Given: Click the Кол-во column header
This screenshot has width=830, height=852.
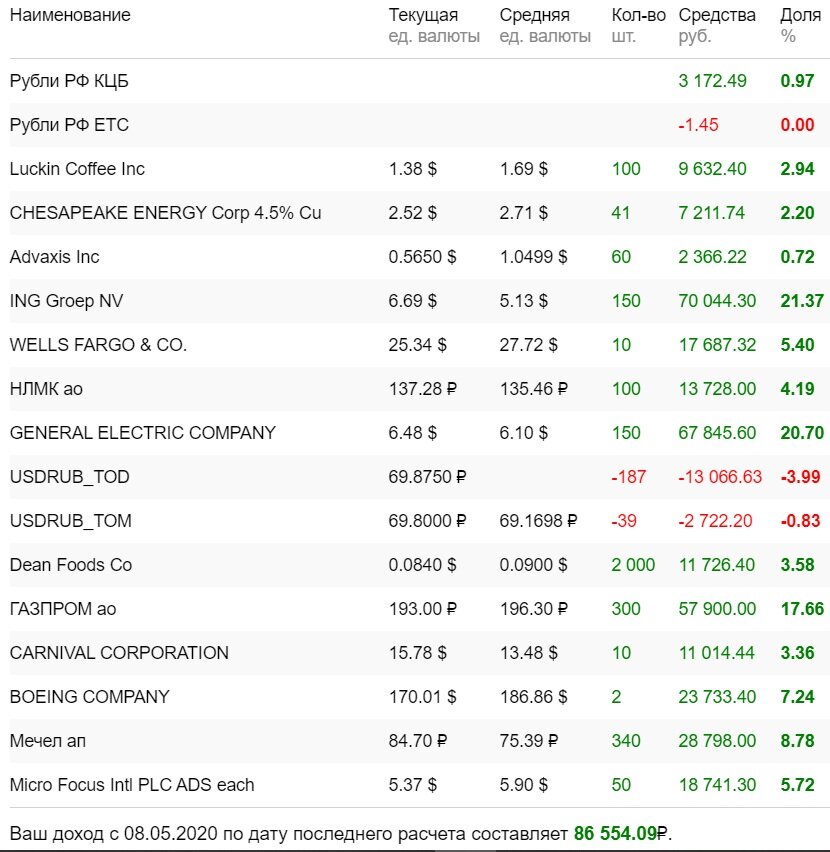Looking at the screenshot, I should pos(638,15).
